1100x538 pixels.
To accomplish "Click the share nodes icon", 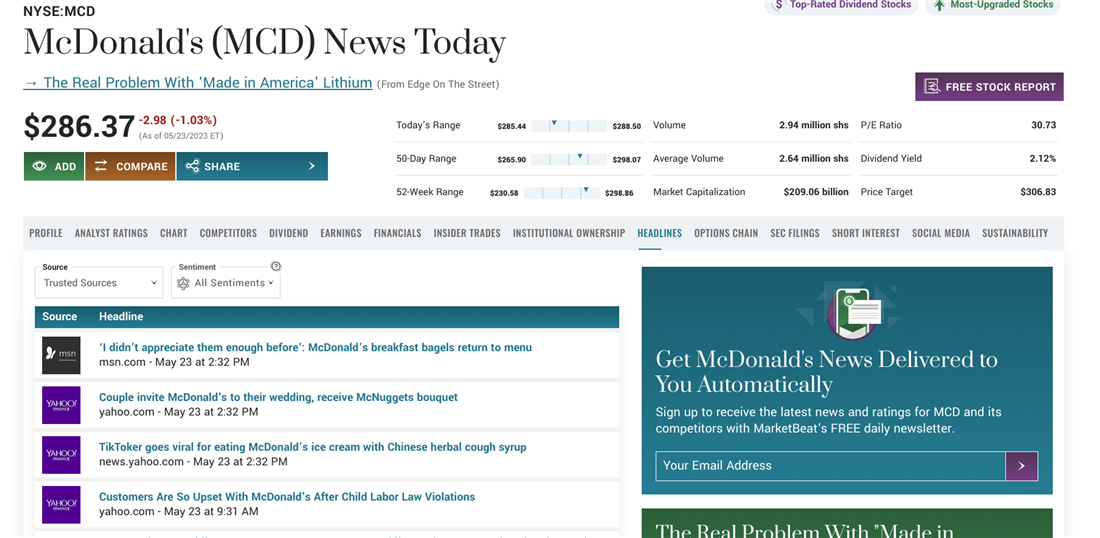I will (192, 166).
